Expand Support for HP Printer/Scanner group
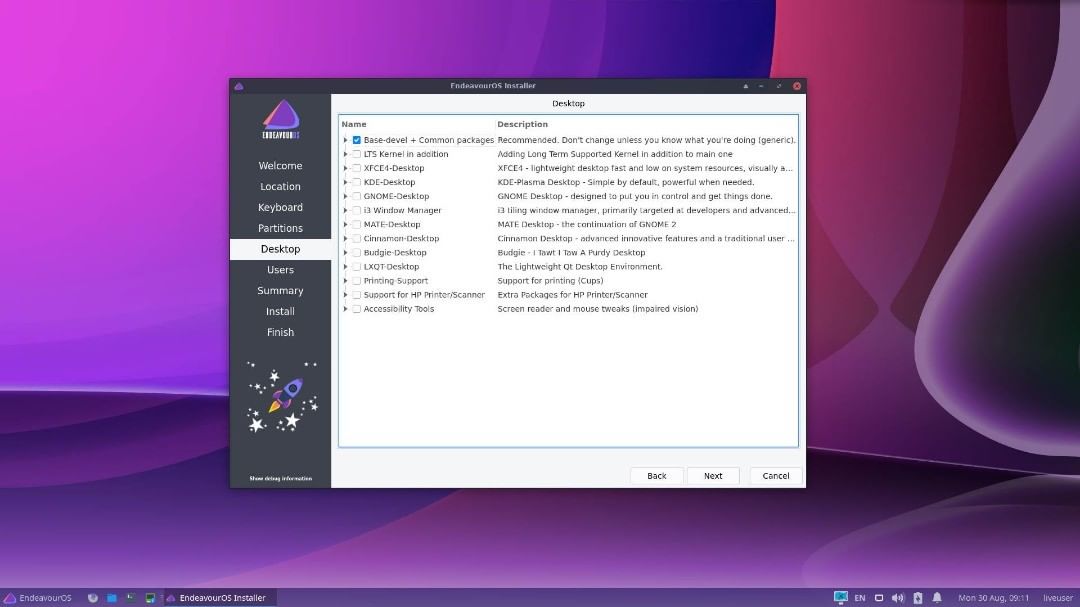Image resolution: width=1080 pixels, height=607 pixels. click(346, 295)
